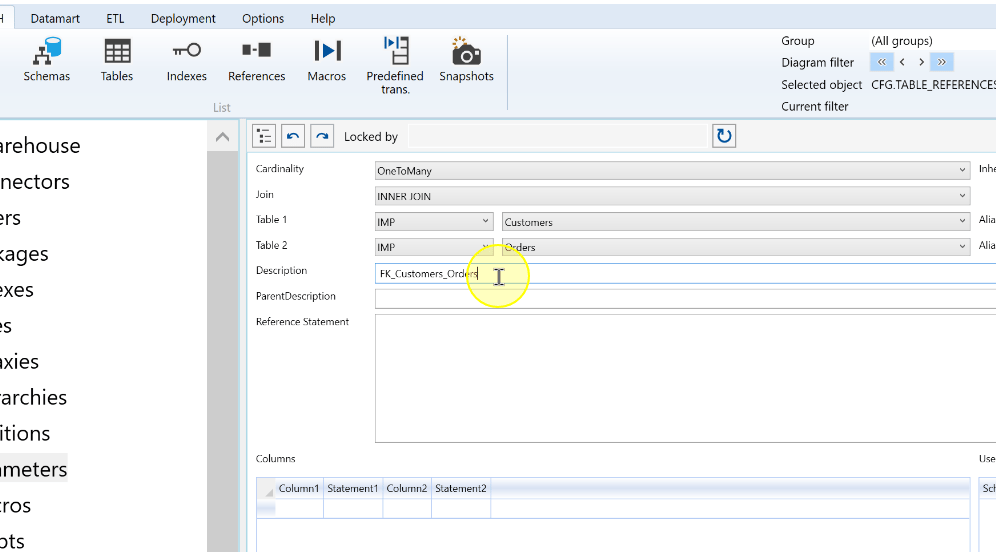This screenshot has width=996, height=552.
Task: Select the Column2 column header
Action: [407, 488]
